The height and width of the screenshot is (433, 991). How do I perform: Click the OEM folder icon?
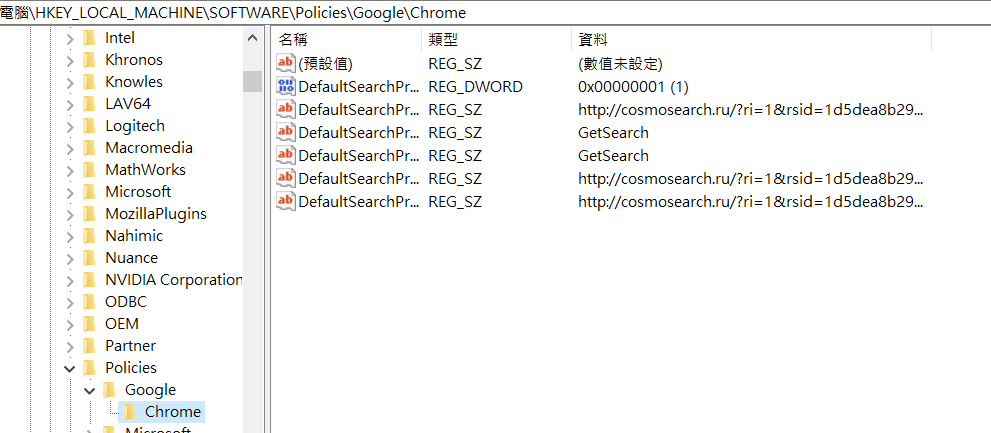pyautogui.click(x=90, y=324)
